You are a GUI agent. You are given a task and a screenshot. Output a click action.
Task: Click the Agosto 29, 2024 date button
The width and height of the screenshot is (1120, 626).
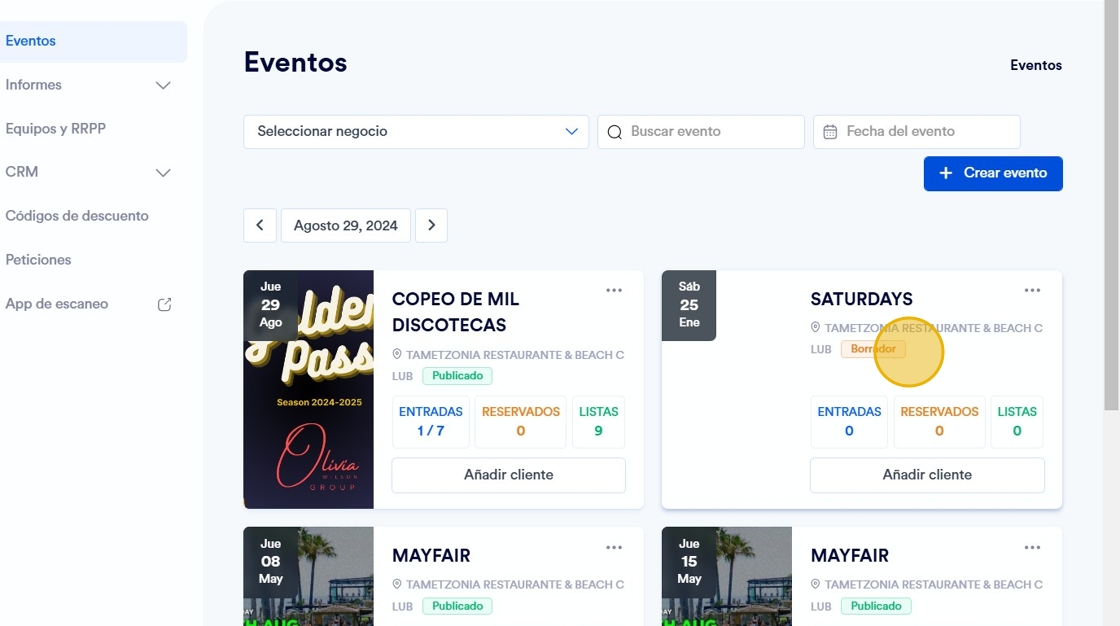pos(346,226)
